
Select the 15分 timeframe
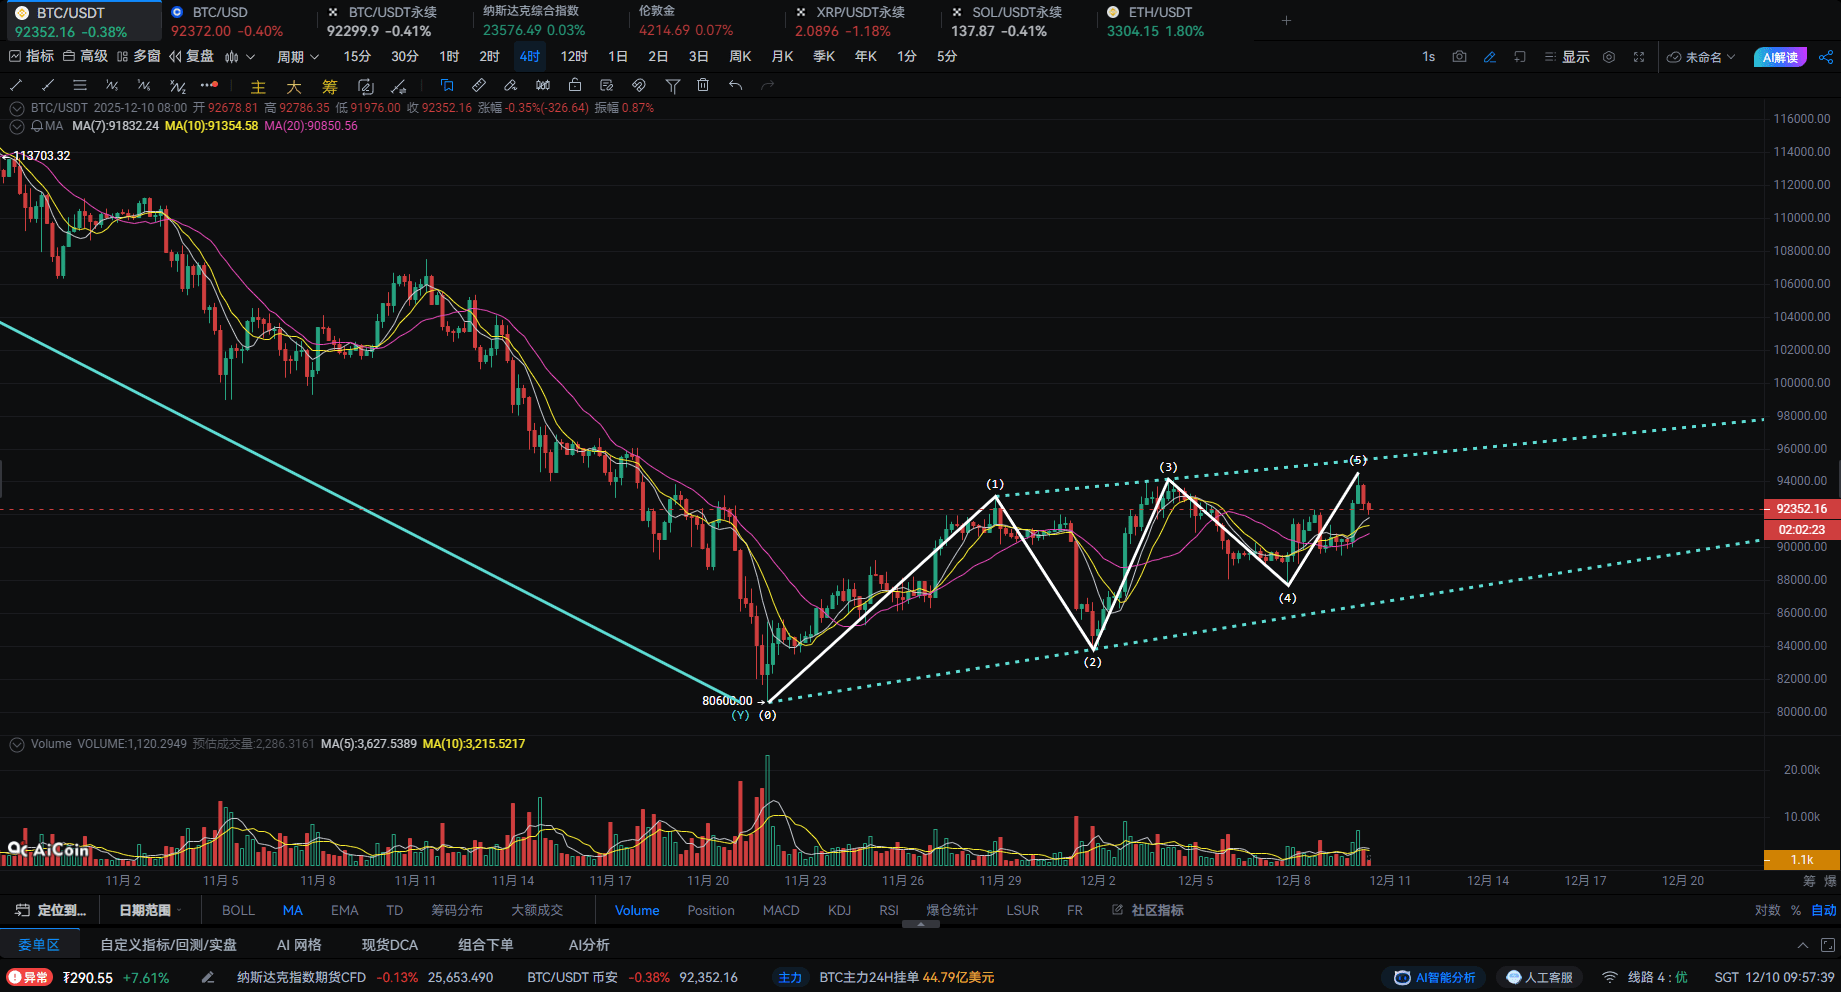(x=357, y=57)
